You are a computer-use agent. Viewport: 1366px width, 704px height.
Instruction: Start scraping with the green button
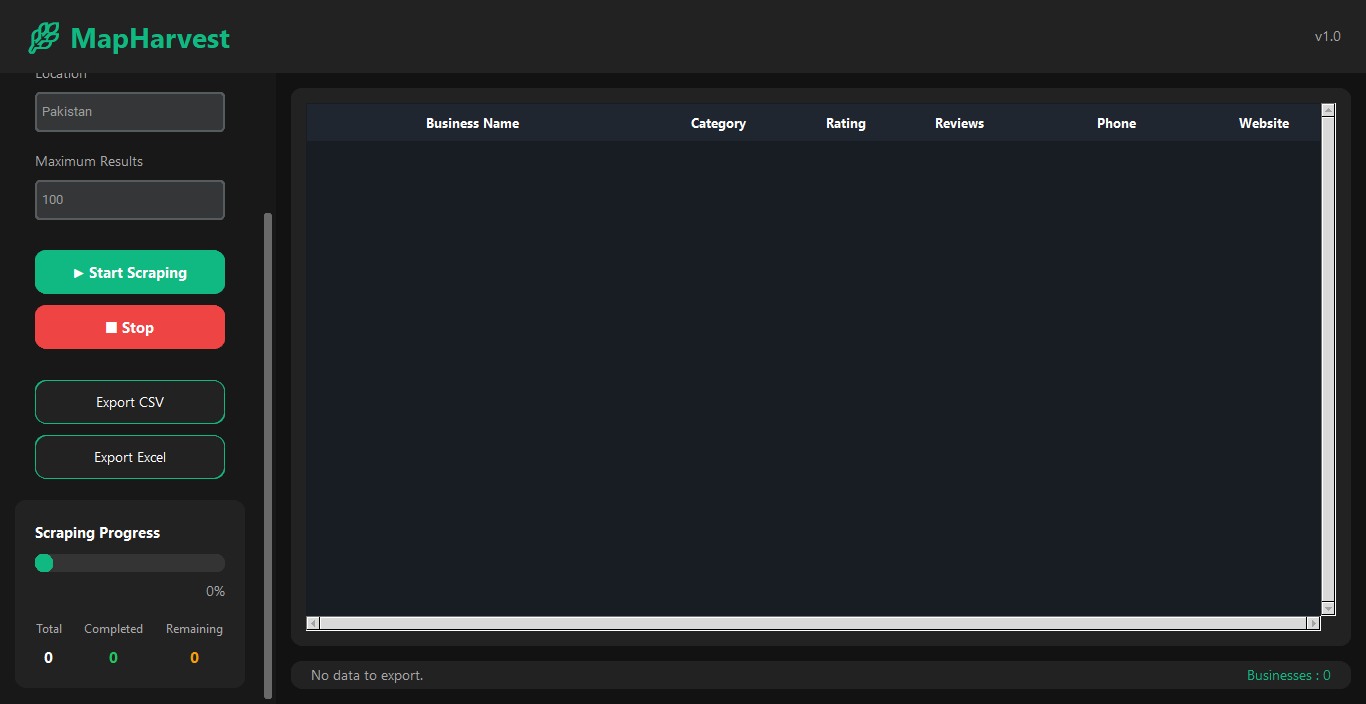130,272
